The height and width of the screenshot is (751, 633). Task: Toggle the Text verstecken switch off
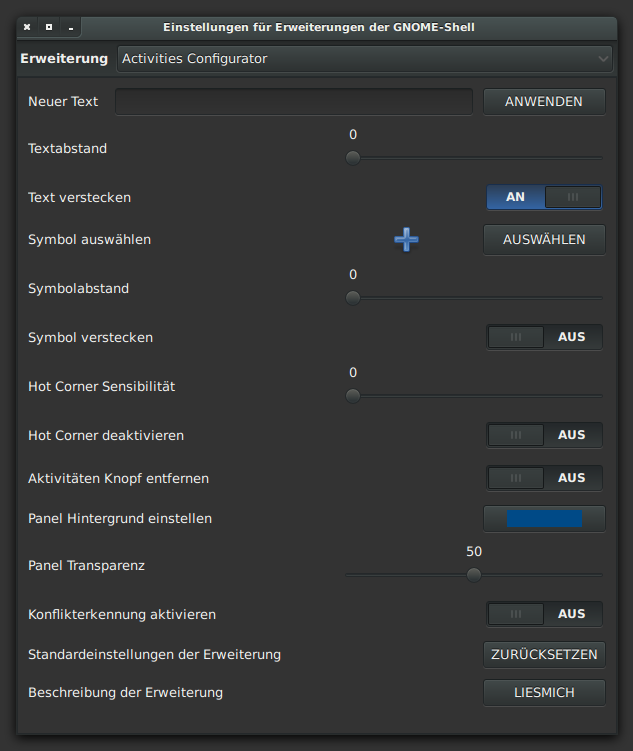(544, 197)
